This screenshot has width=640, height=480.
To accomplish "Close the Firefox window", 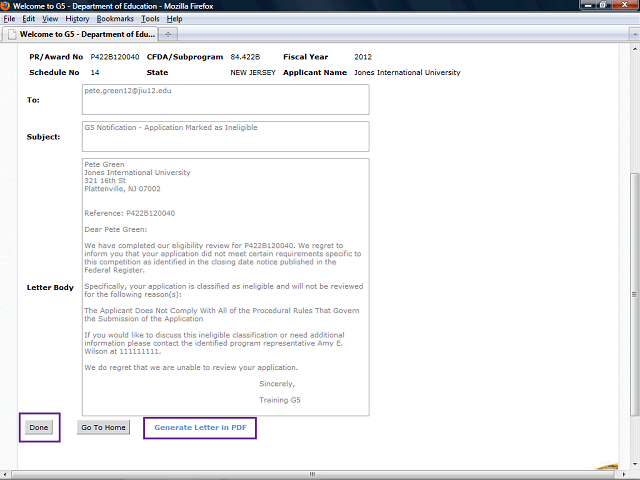I will (625, 5).
